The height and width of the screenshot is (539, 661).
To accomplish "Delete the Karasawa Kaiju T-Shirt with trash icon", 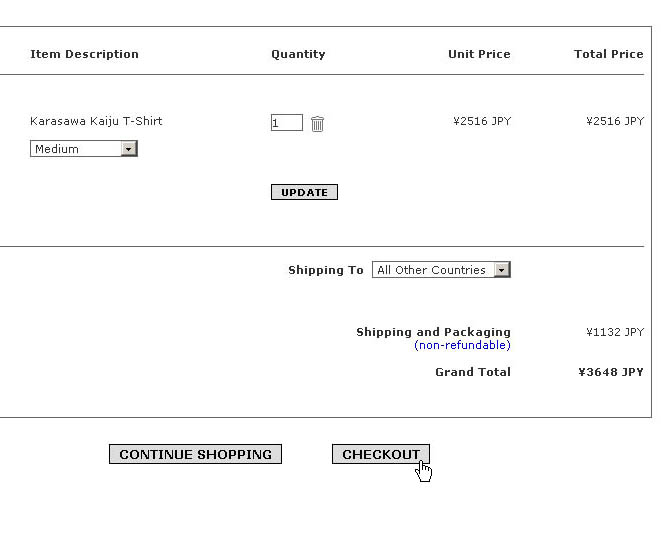I will pyautogui.click(x=317, y=123).
